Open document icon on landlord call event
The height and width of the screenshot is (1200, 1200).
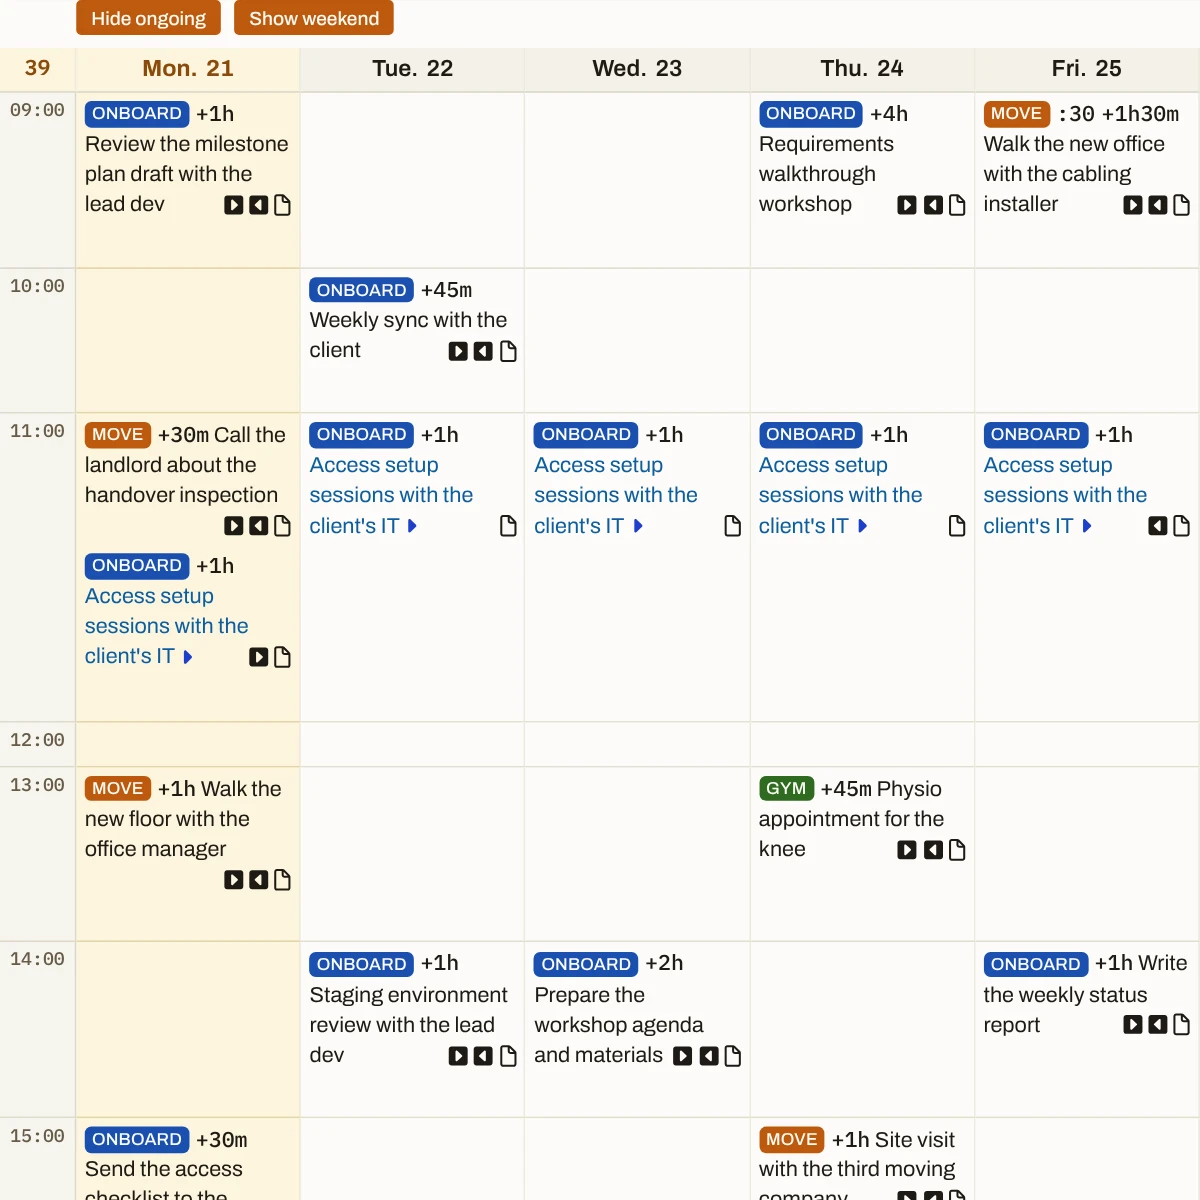[283, 526]
